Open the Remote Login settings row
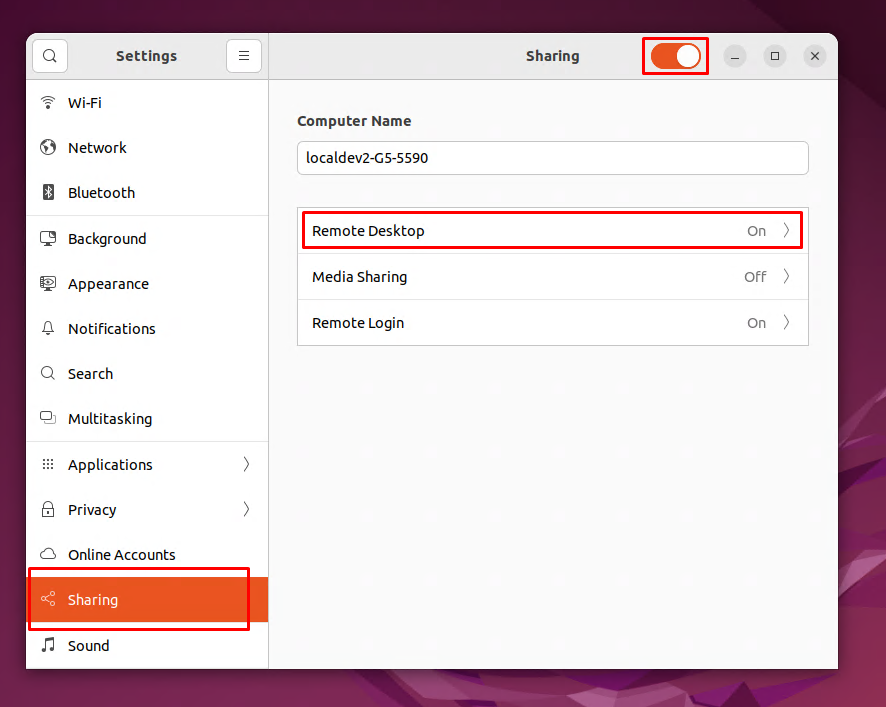This screenshot has width=886, height=707. click(x=553, y=323)
